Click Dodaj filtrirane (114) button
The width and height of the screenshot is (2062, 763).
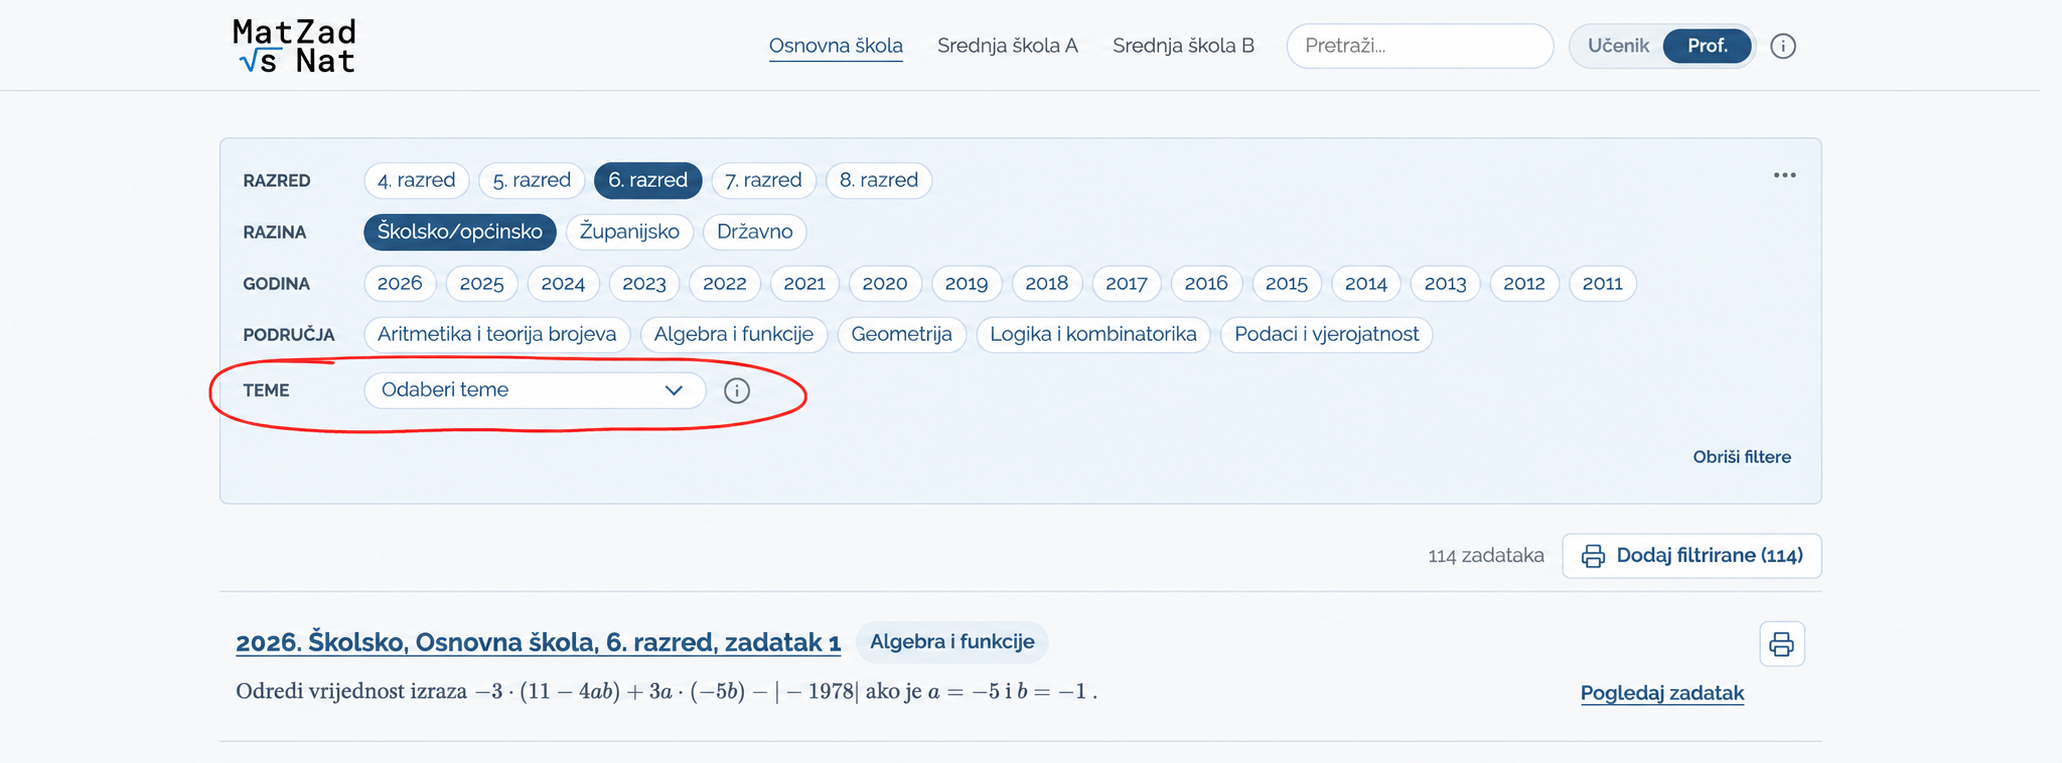(x=1692, y=556)
